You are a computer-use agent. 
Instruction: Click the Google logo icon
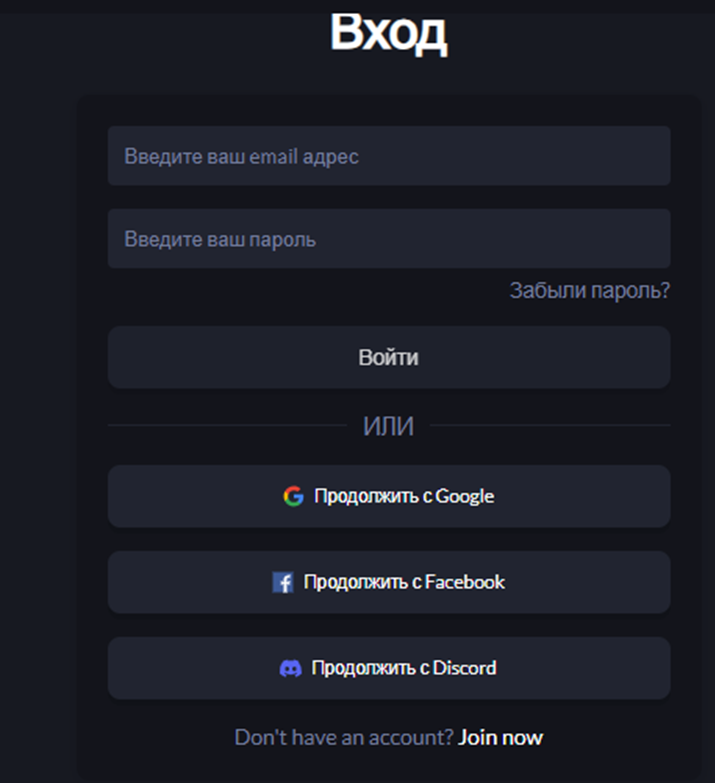click(292, 496)
